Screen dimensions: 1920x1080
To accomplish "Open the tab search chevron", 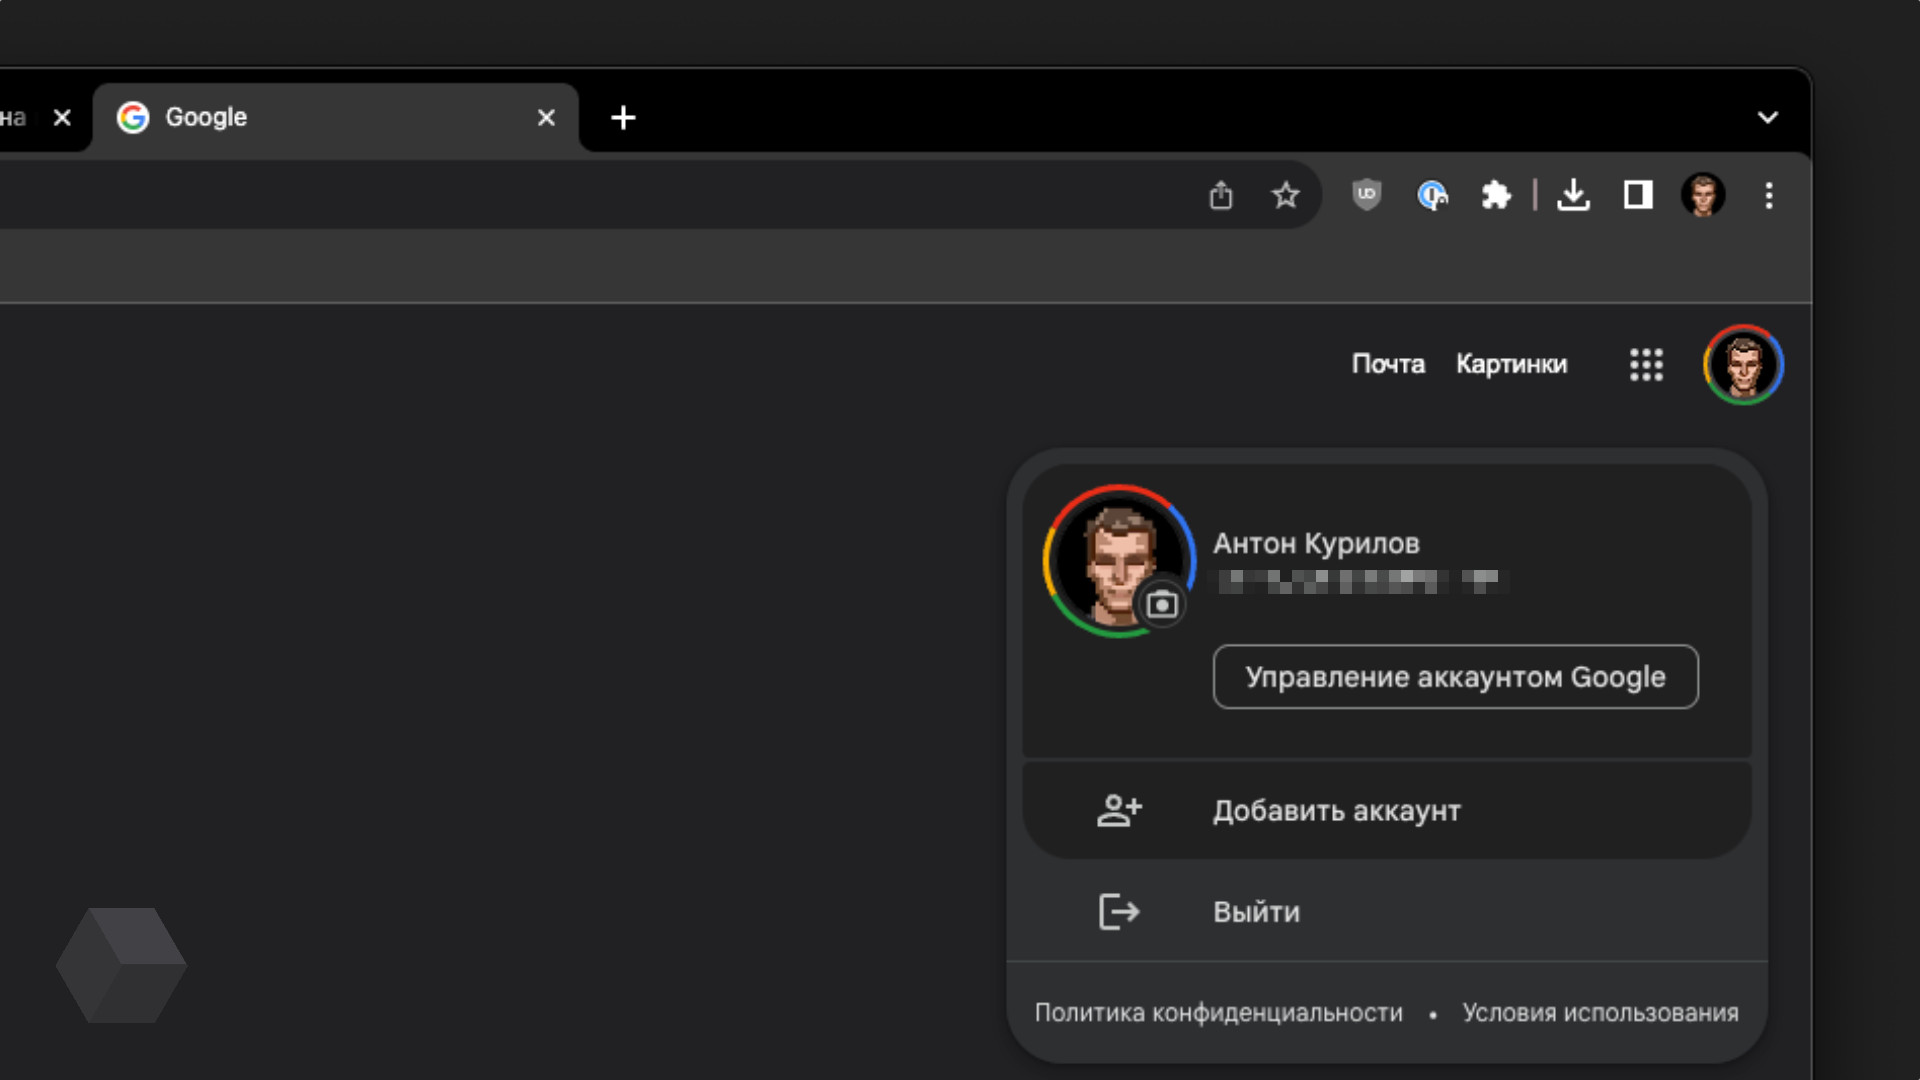I will click(x=1767, y=117).
